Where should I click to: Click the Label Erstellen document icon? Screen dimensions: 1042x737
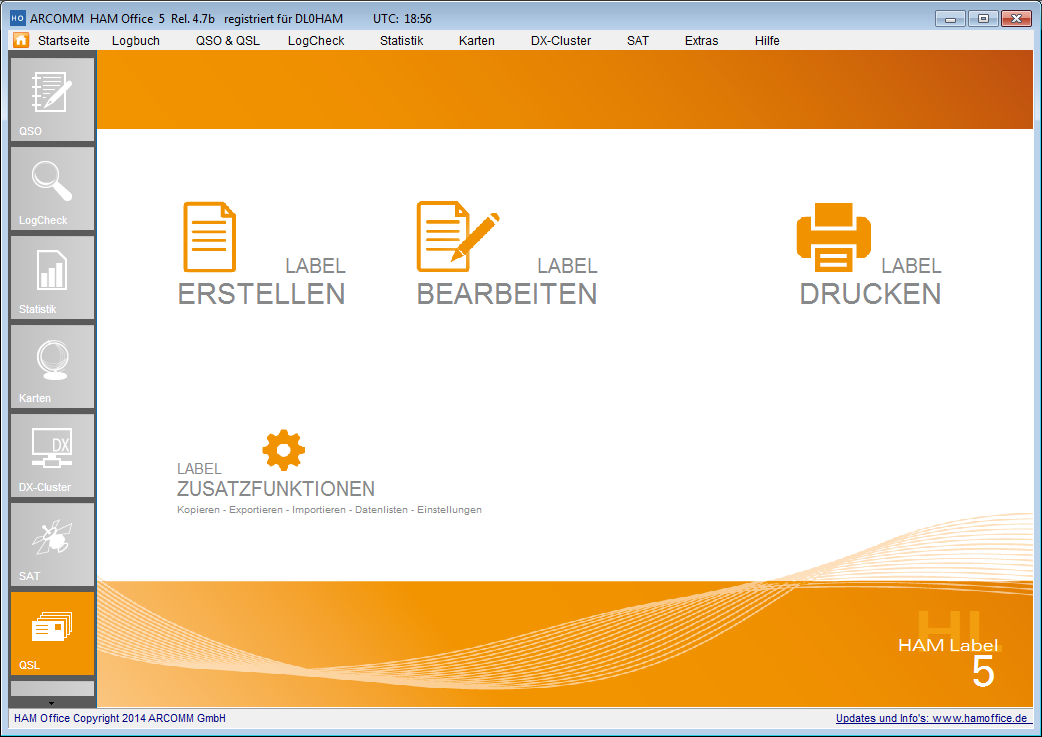(209, 237)
